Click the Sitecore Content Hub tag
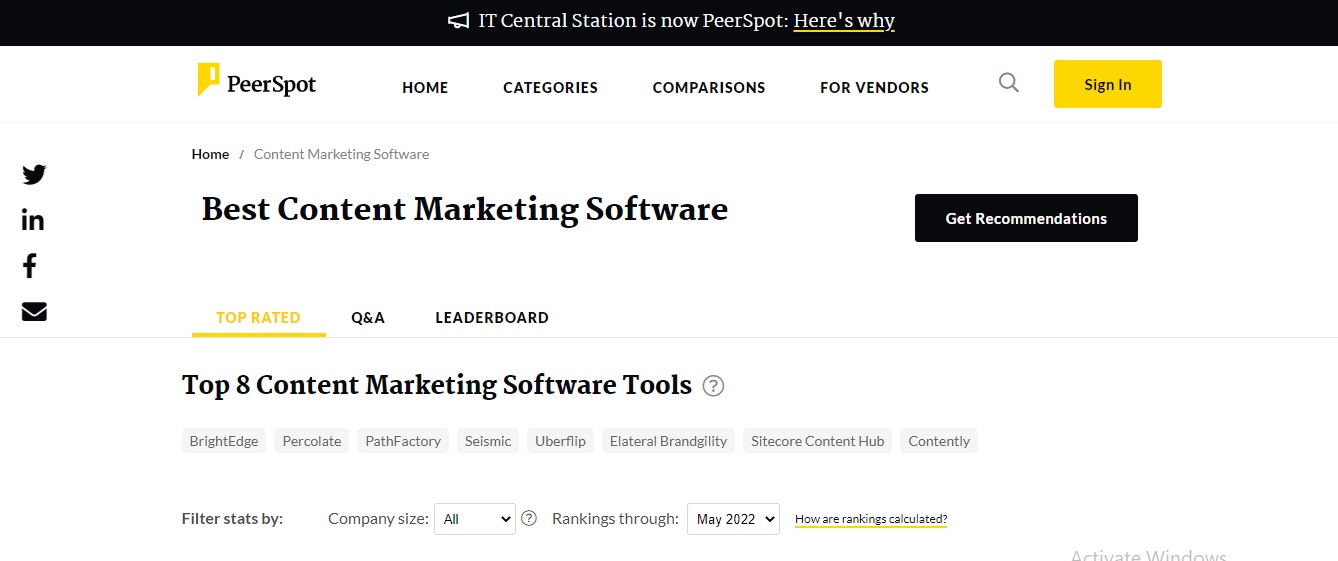 (x=818, y=441)
